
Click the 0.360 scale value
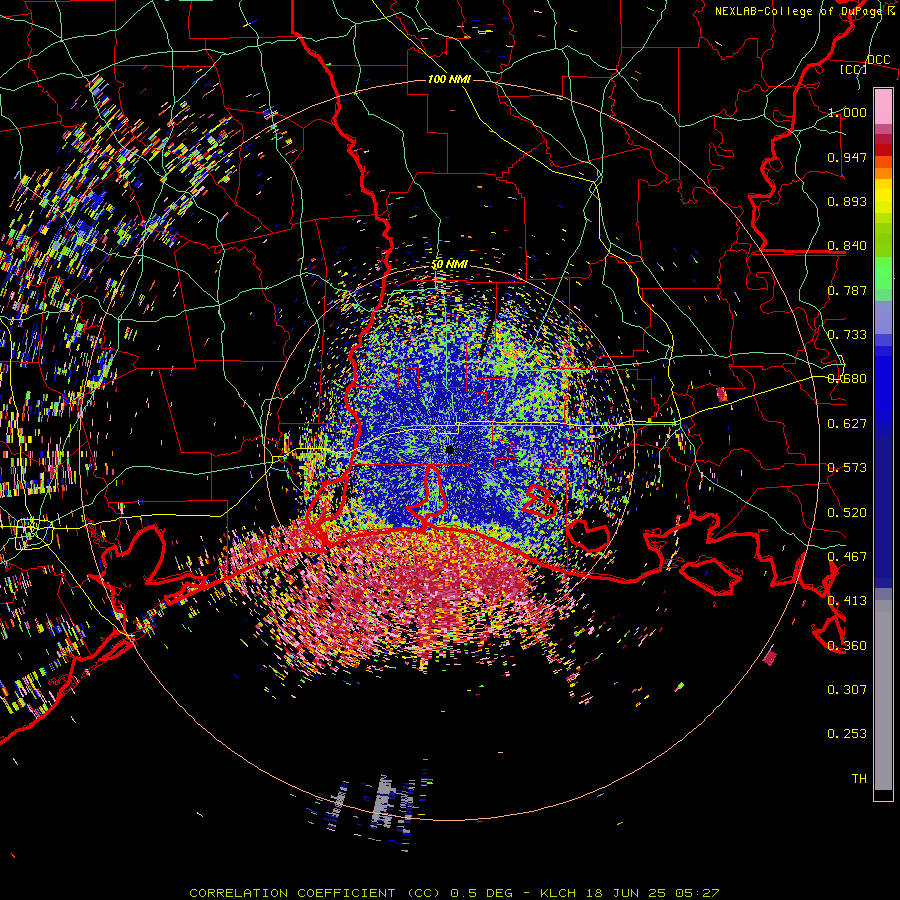(x=847, y=646)
